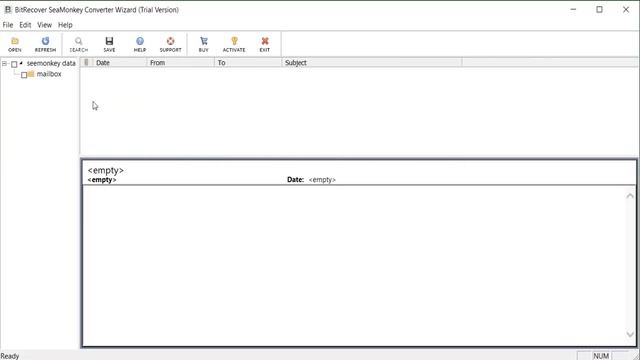Click the Buy cart icon
Viewport: 640px width, 360px height.
[203, 44]
